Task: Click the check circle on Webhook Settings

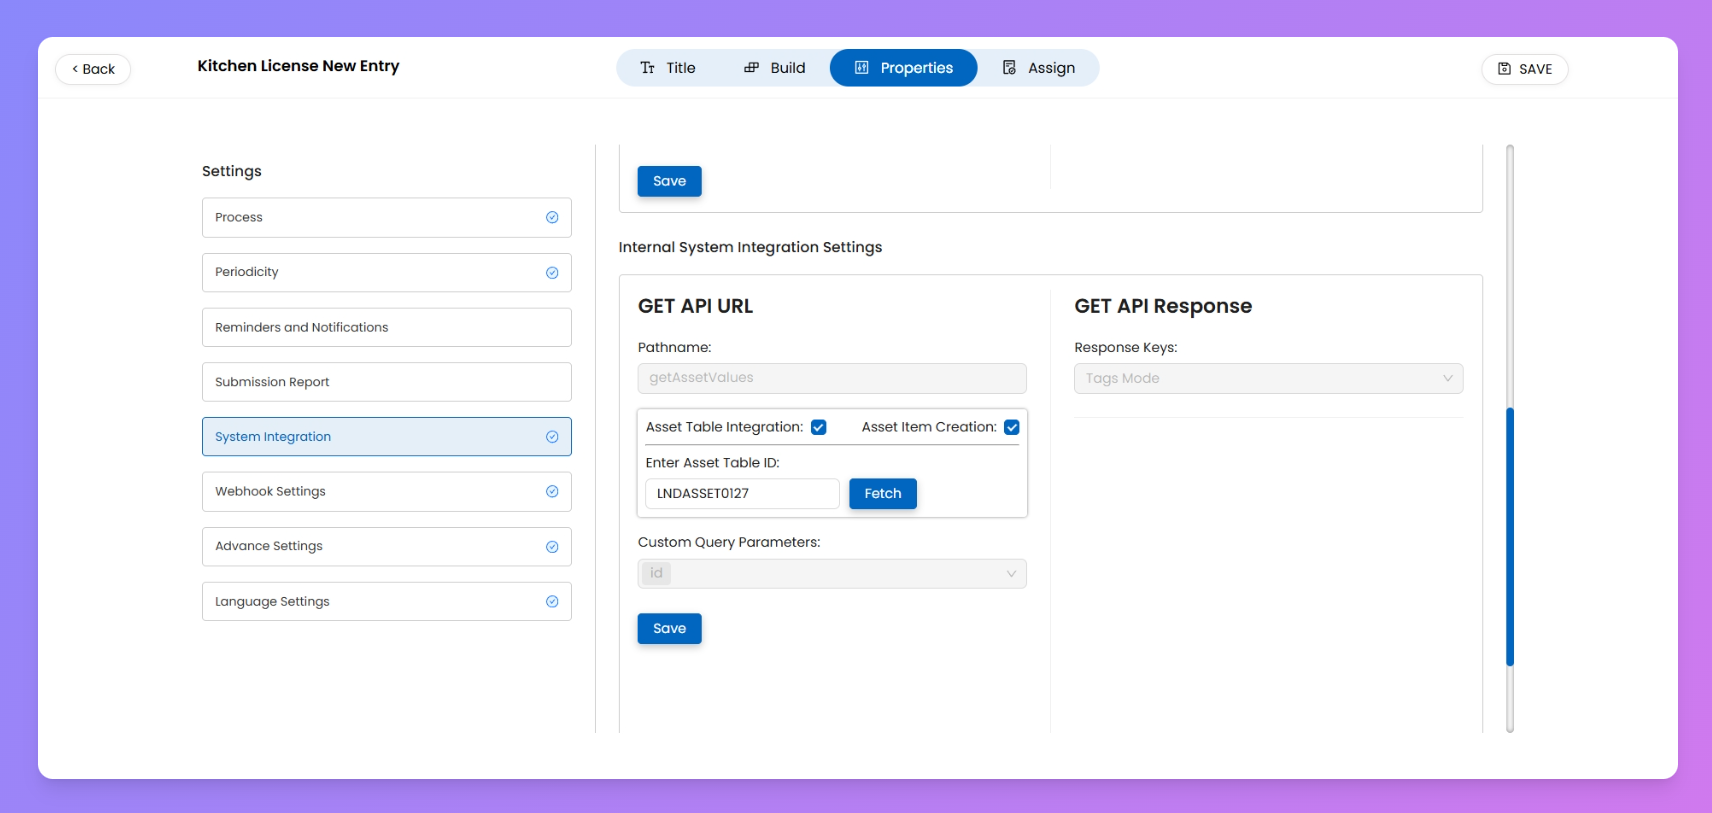Action: click(552, 492)
